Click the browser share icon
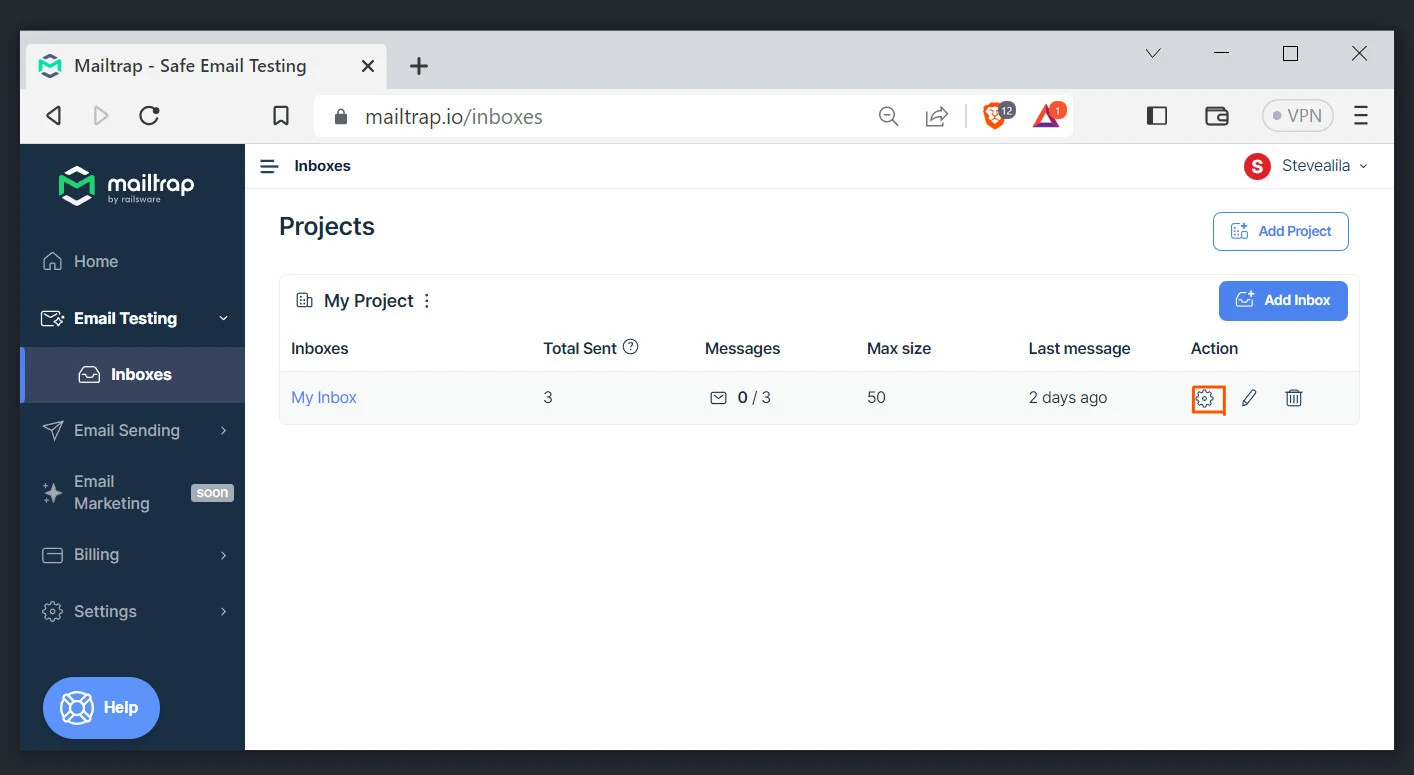Viewport: 1414px width, 775px height. (x=936, y=116)
